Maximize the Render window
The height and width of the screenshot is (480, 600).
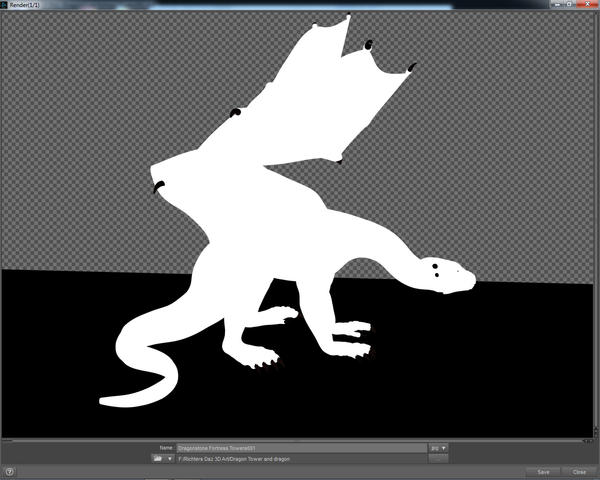(x=569, y=4)
